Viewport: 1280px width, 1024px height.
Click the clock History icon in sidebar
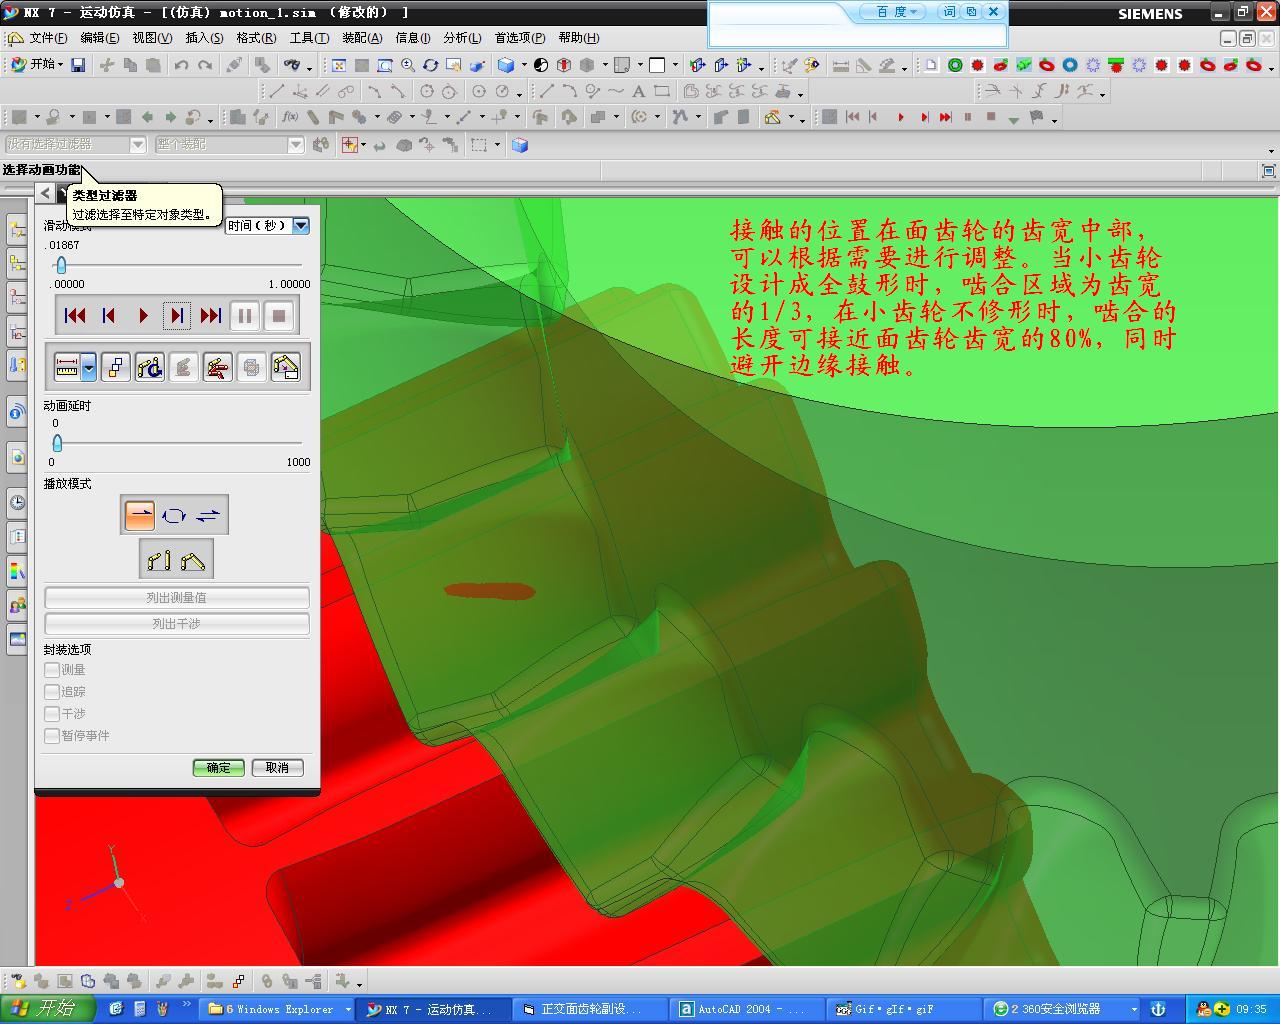[18, 502]
